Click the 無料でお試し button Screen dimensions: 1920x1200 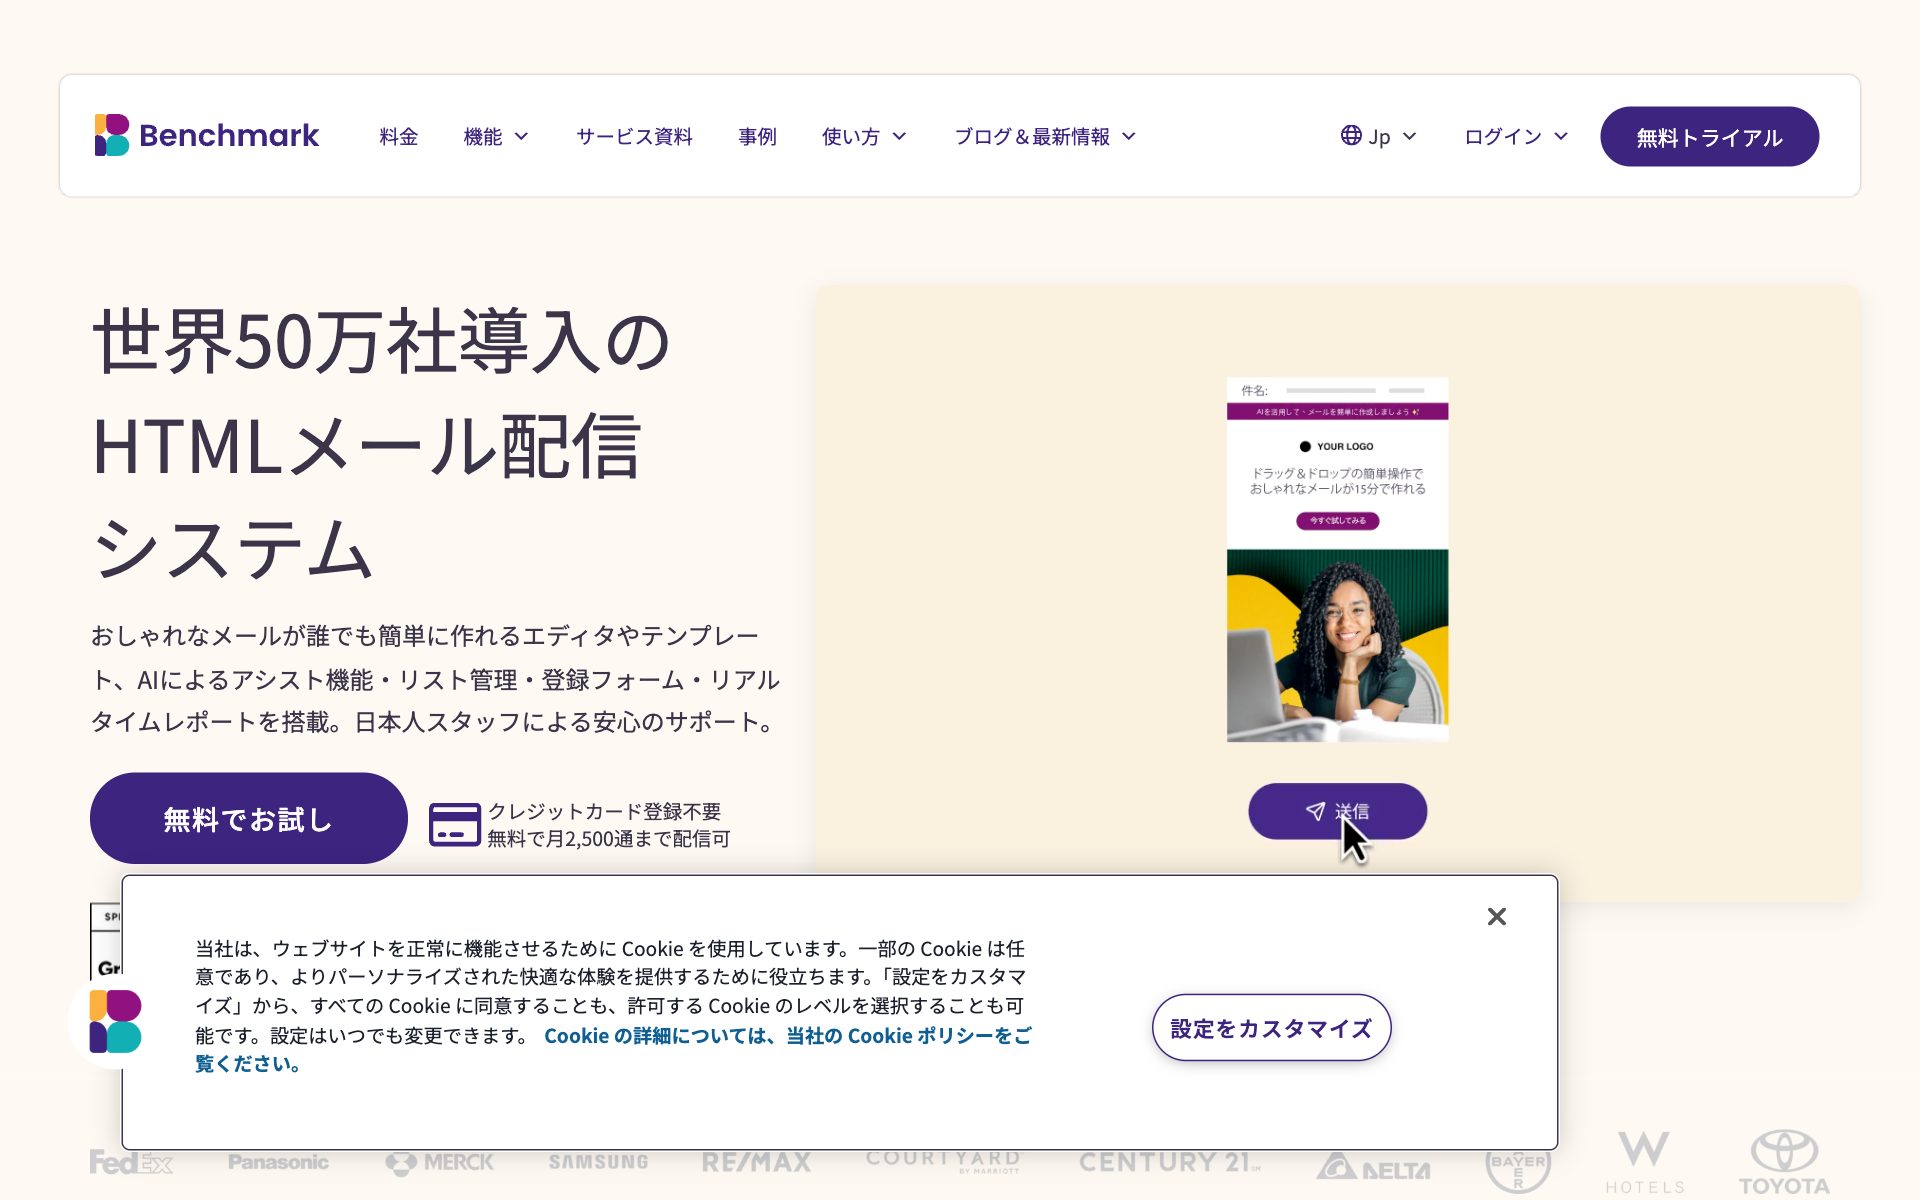click(248, 818)
